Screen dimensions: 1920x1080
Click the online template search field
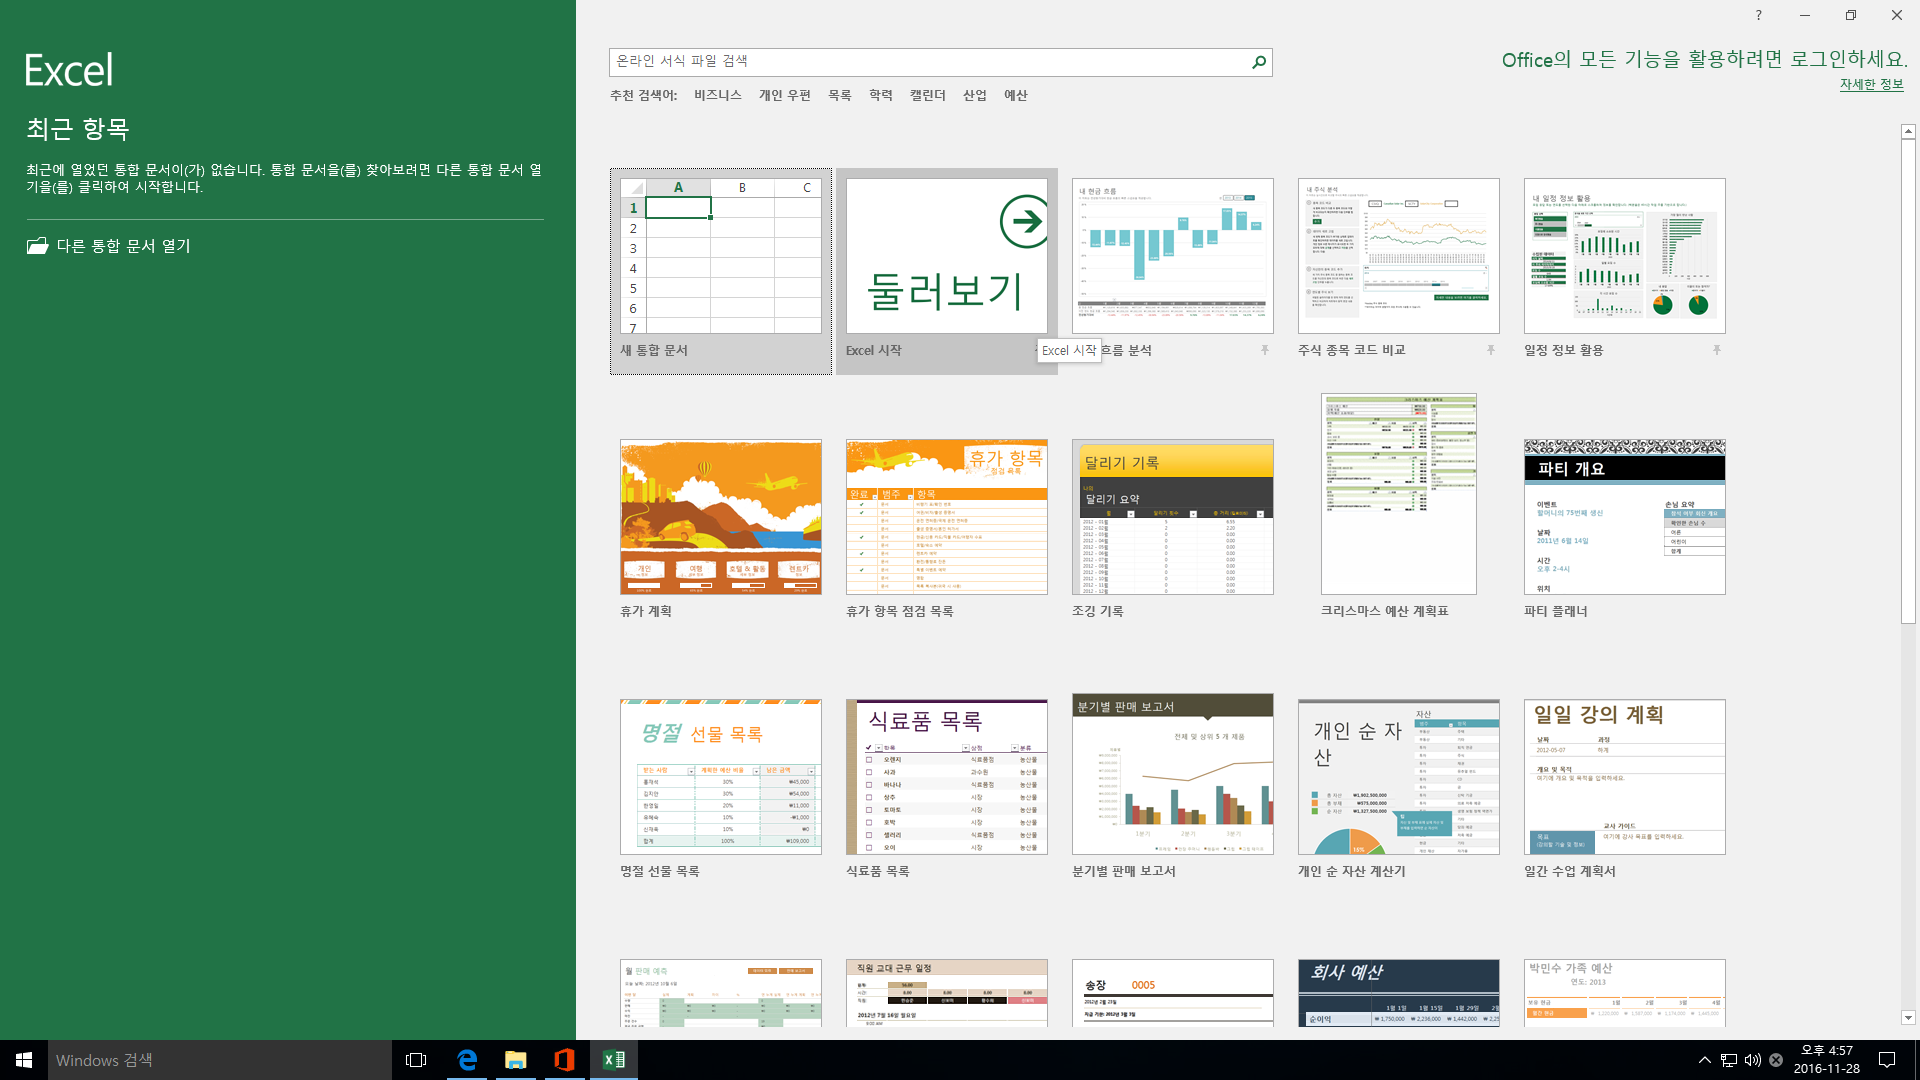930,62
